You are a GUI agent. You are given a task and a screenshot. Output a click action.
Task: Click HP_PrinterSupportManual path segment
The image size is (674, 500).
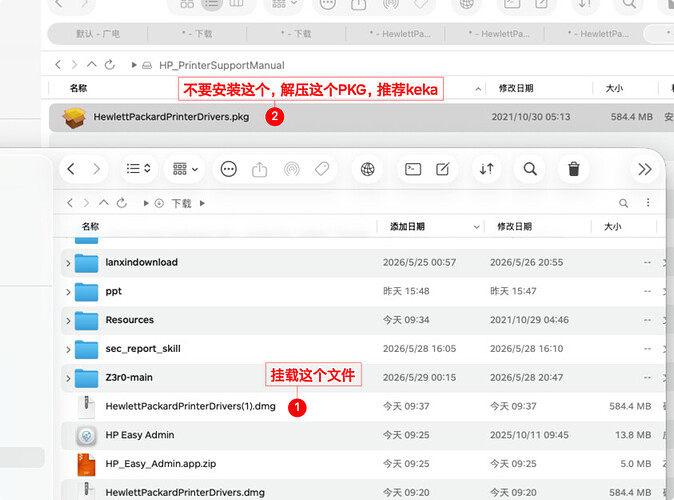point(221,65)
